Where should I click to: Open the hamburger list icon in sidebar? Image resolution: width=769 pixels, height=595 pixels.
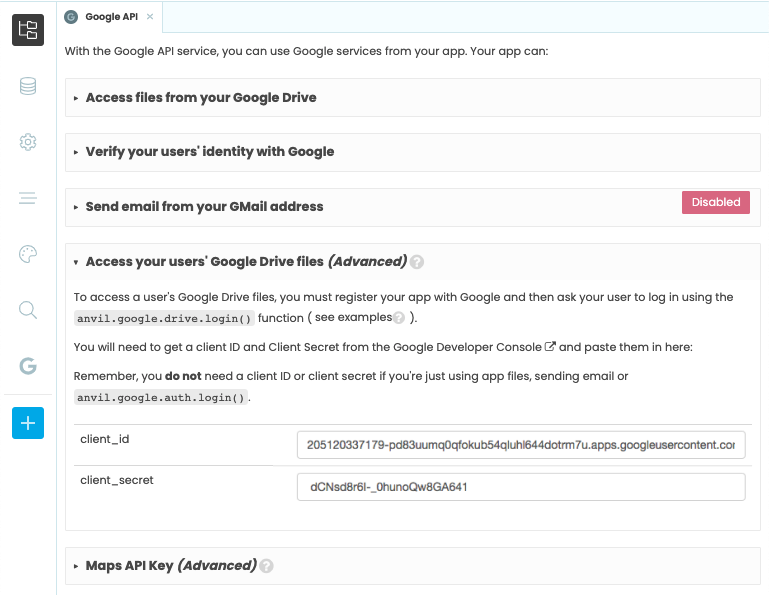click(28, 198)
